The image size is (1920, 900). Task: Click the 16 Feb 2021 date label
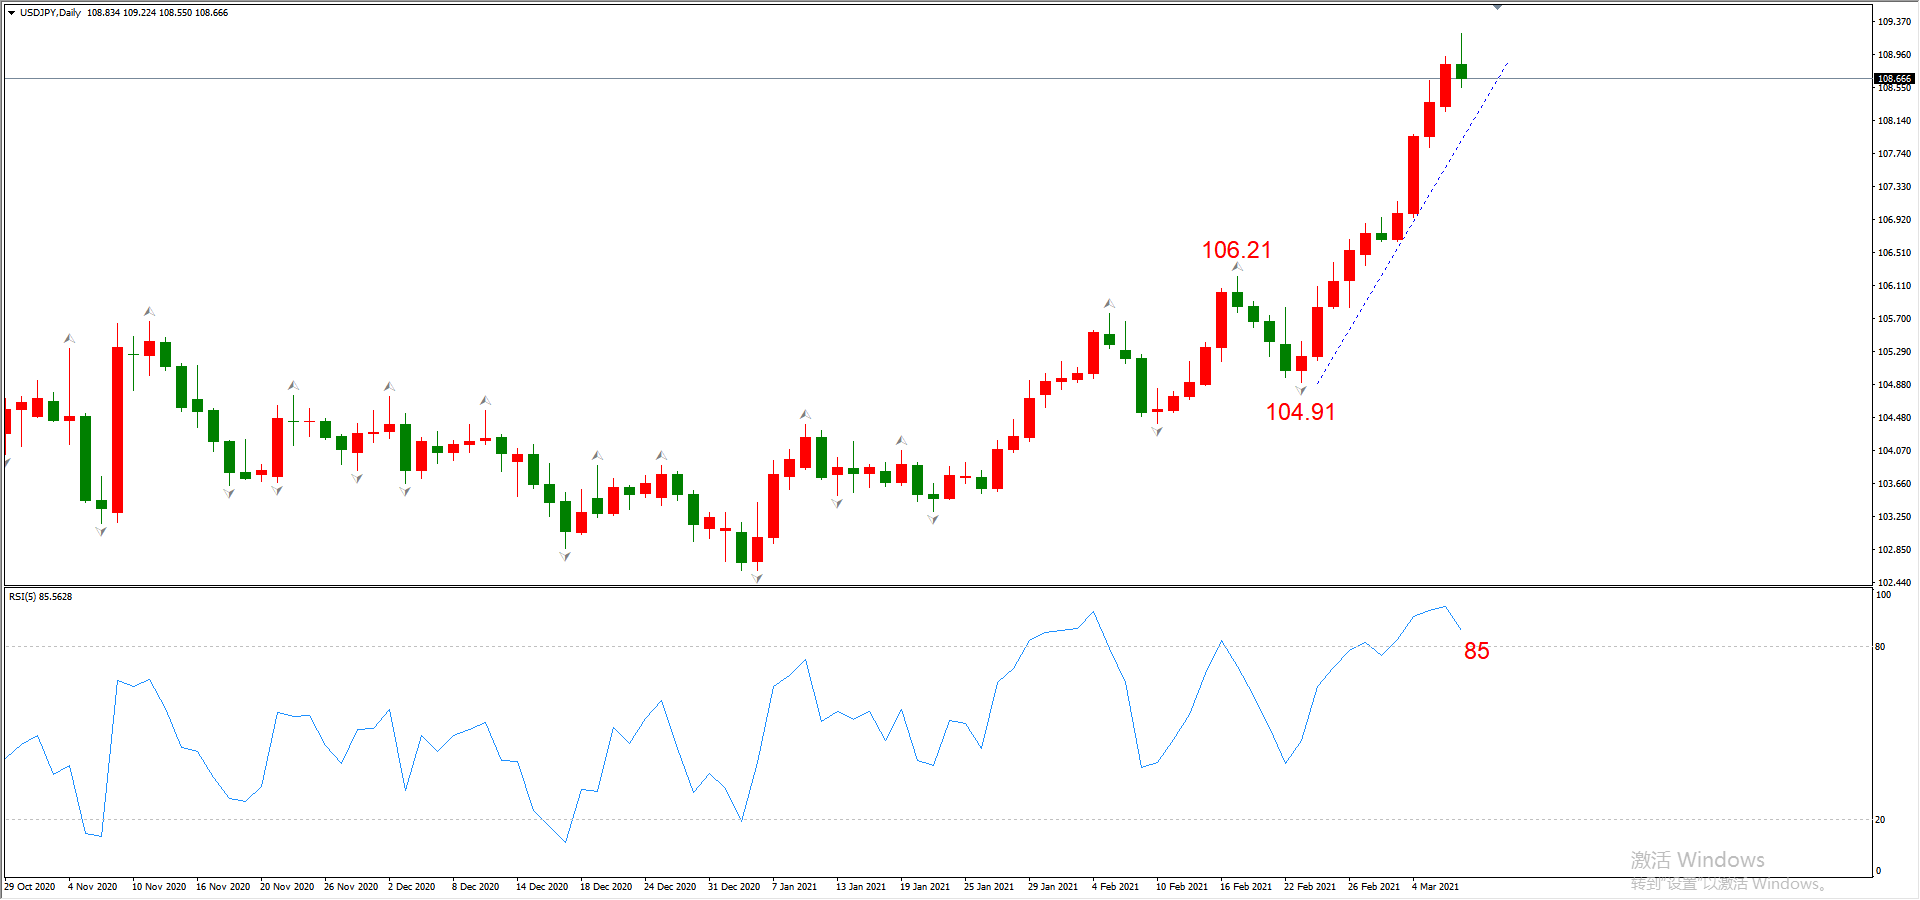pos(1246,887)
